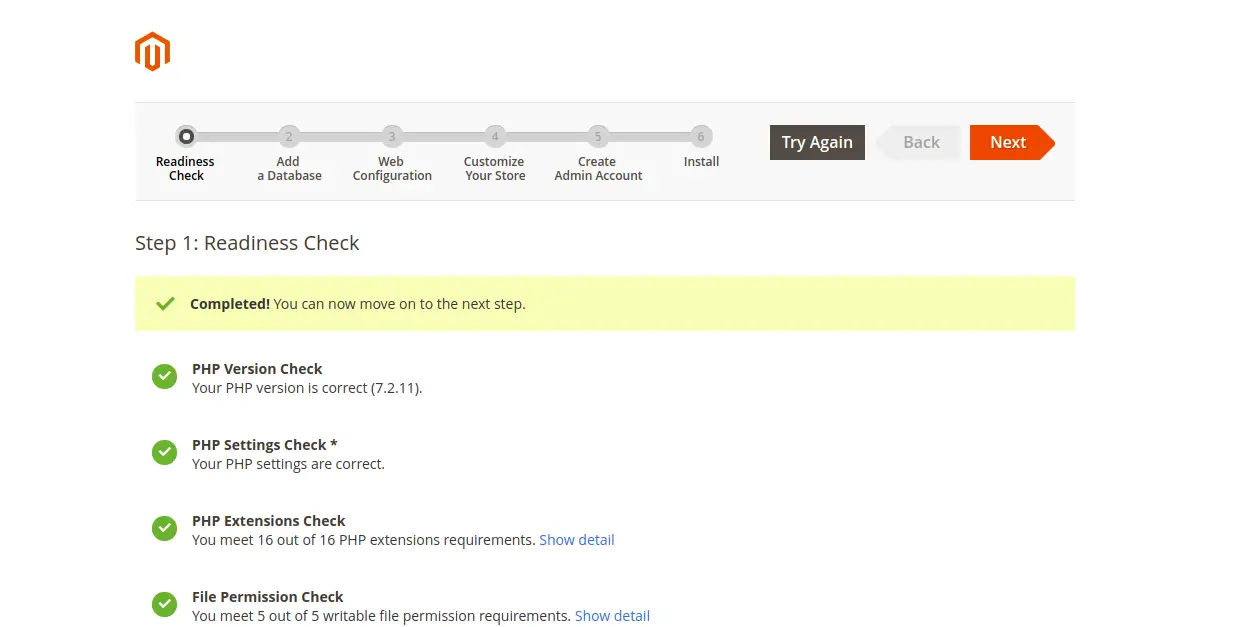1236x627 pixels.
Task: Select step 4 Customize Your Store
Action: (495, 137)
